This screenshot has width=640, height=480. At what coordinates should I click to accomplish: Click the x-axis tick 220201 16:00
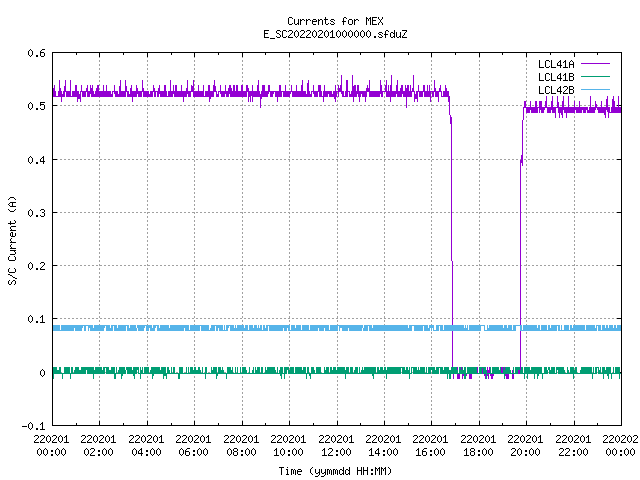431,446
